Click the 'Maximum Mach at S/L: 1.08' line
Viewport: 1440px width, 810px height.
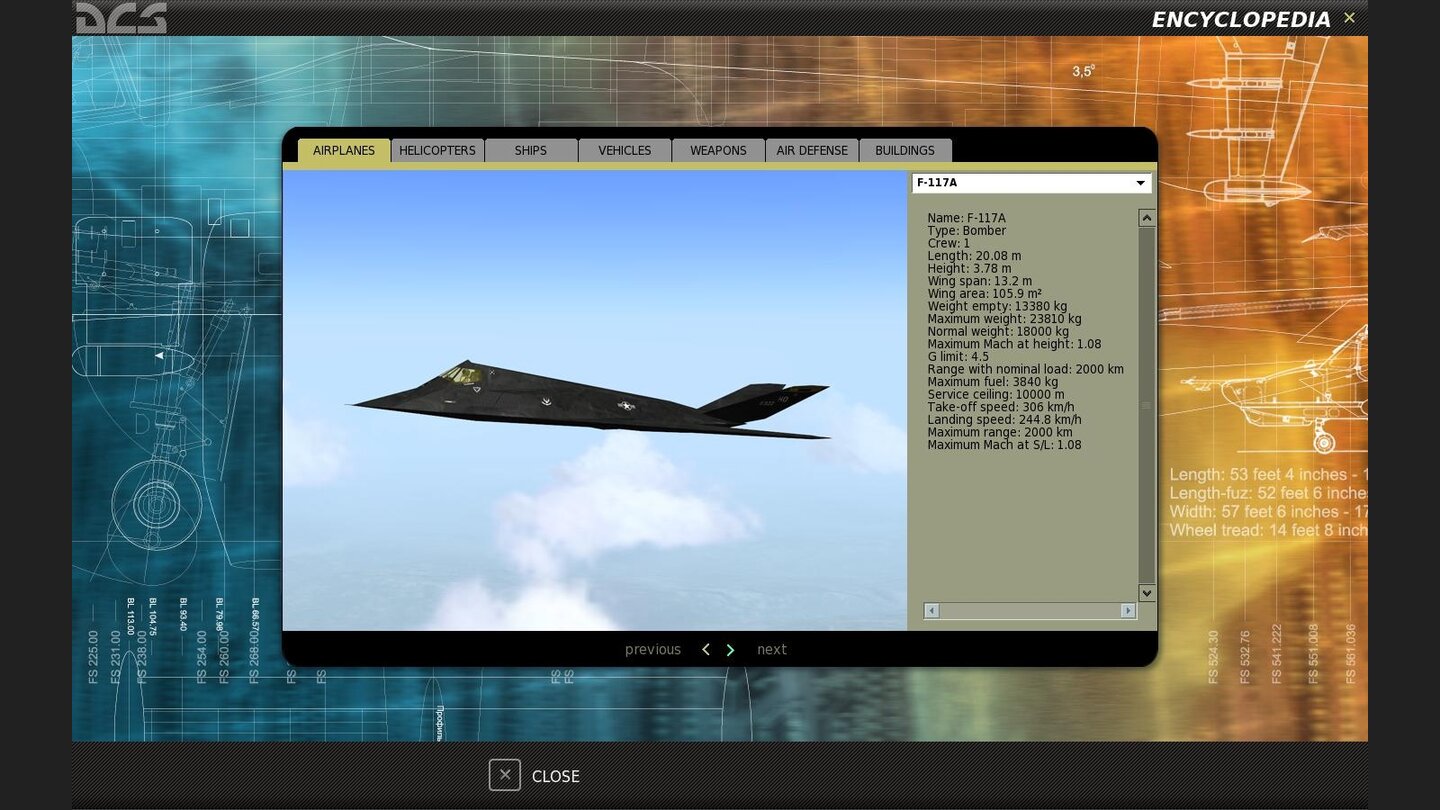(1004, 445)
